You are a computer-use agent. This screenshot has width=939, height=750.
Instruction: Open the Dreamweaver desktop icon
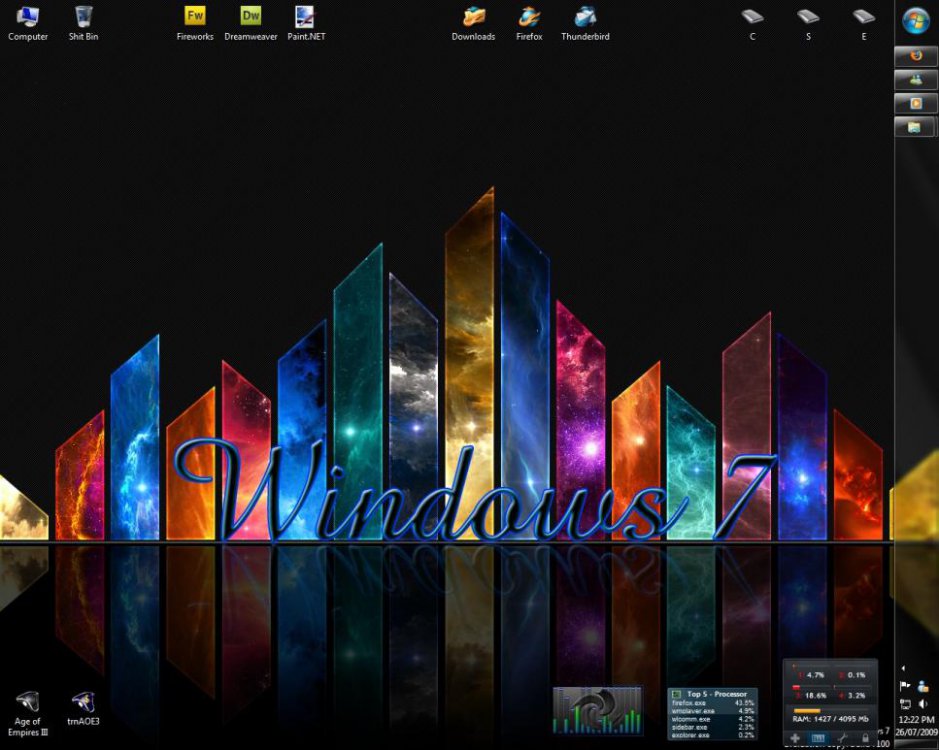coord(250,17)
